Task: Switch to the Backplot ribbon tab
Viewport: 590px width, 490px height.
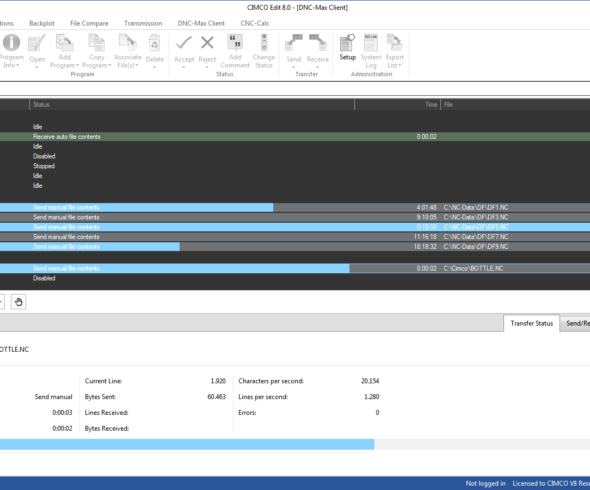Action: tap(42, 23)
